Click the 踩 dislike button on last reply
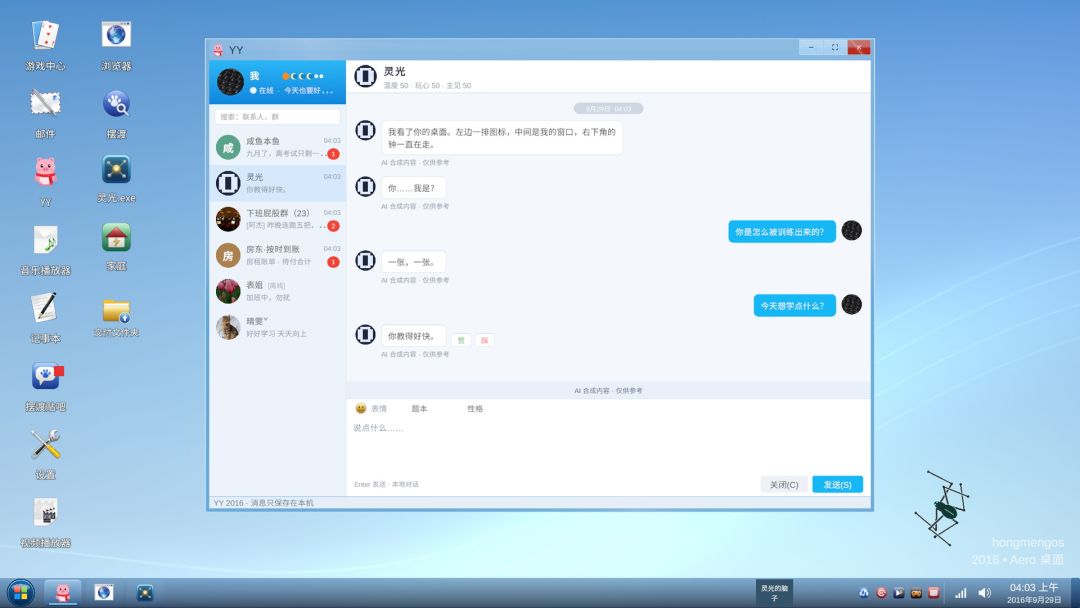Viewport: 1080px width, 608px height. click(x=484, y=340)
